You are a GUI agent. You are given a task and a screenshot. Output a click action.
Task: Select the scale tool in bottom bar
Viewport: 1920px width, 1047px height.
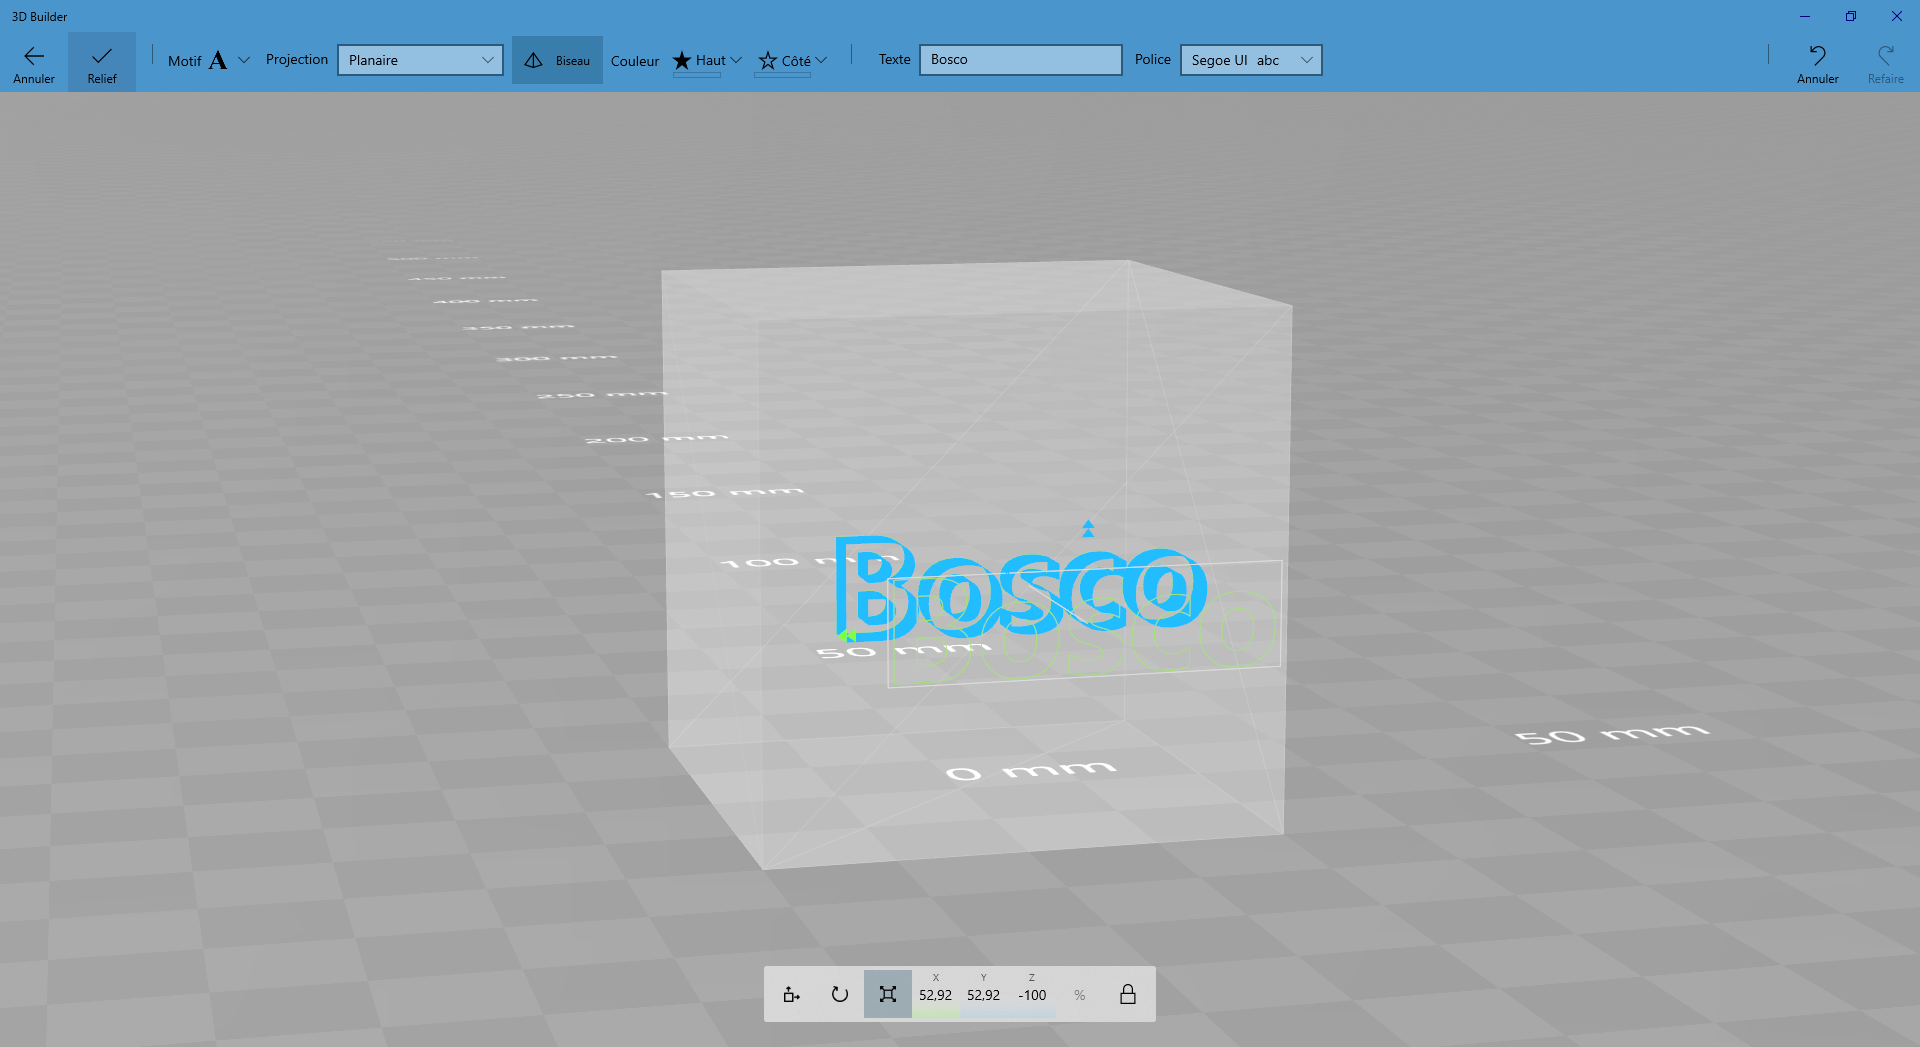click(888, 994)
